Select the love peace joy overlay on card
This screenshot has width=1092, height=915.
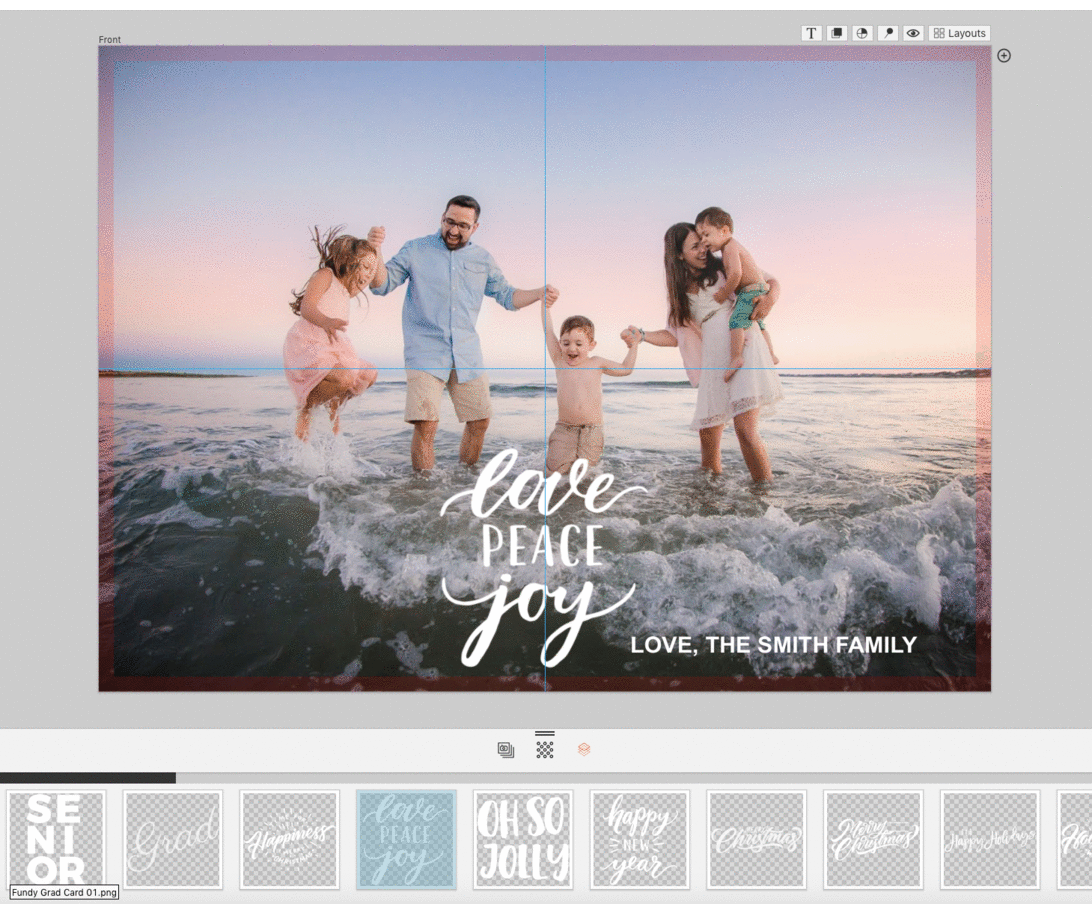point(544,557)
